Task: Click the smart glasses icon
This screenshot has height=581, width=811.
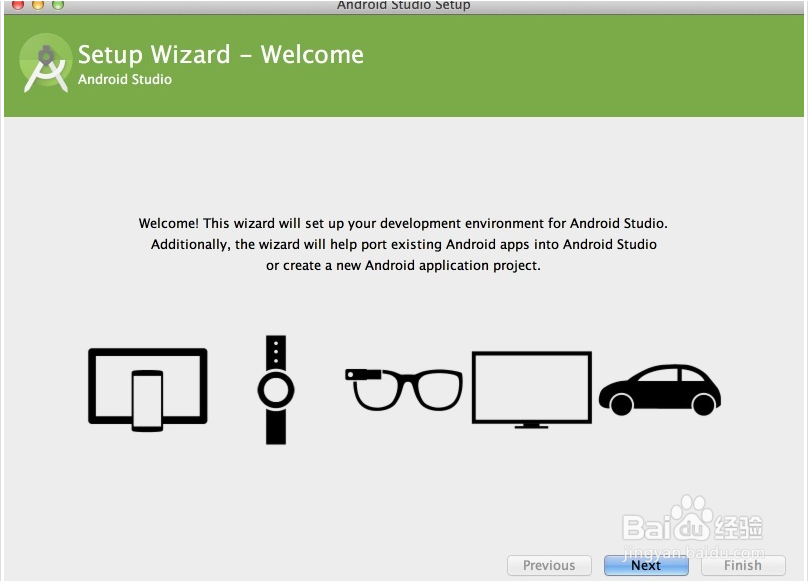Action: coord(403,389)
